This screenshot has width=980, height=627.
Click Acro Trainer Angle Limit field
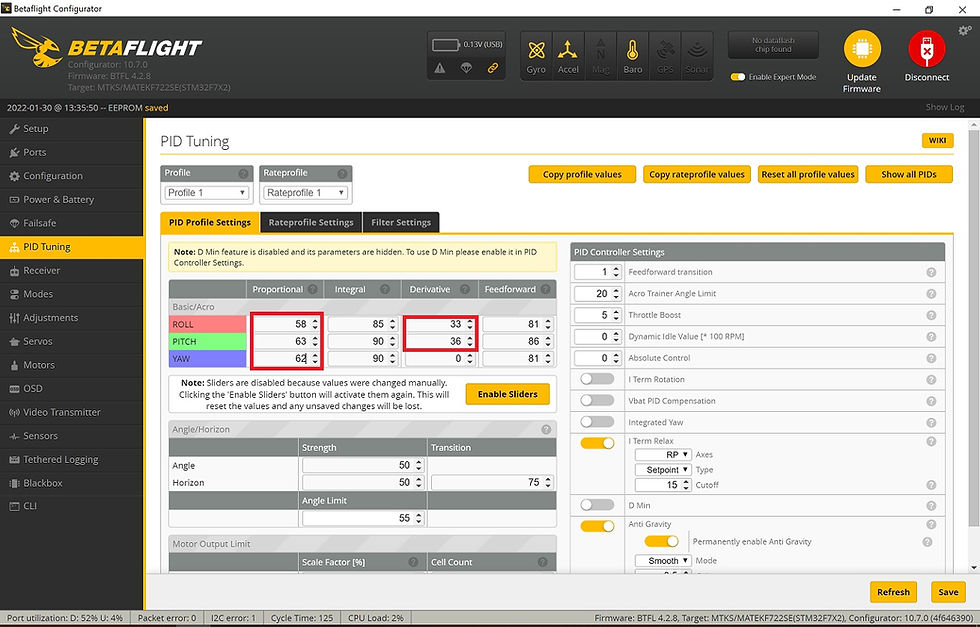598,294
